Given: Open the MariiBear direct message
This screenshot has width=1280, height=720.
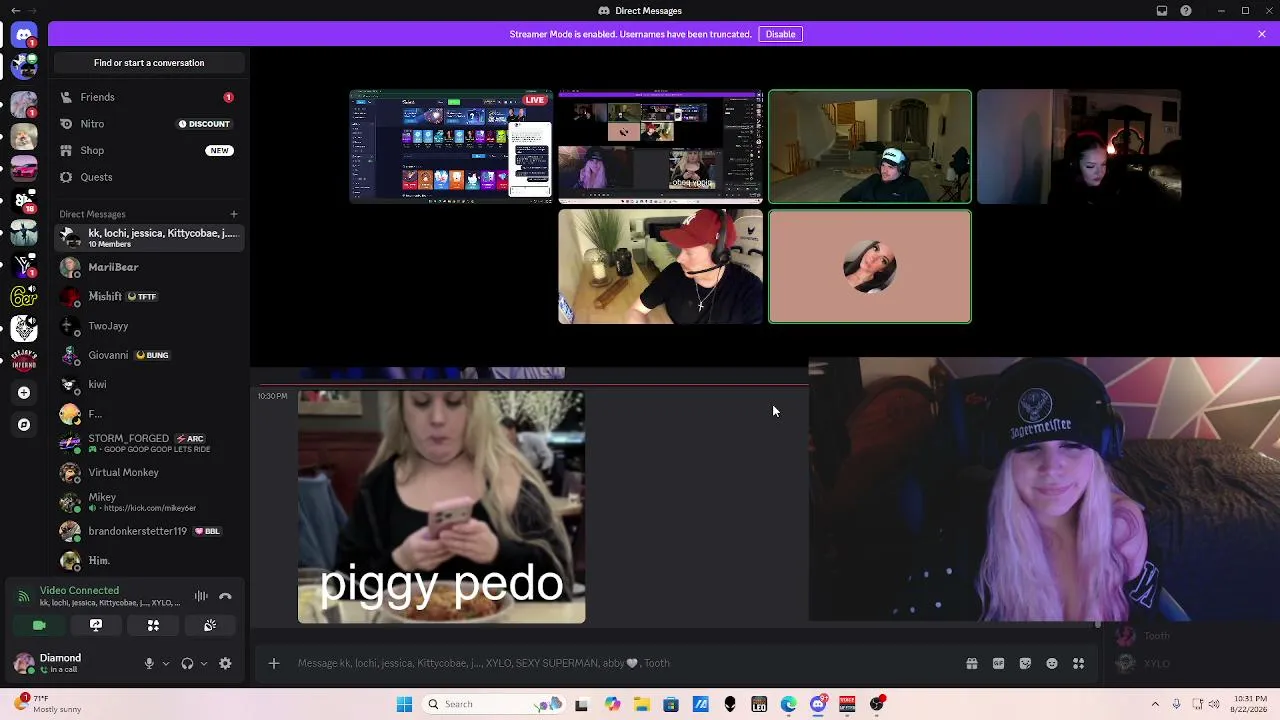Looking at the screenshot, I should (149, 267).
